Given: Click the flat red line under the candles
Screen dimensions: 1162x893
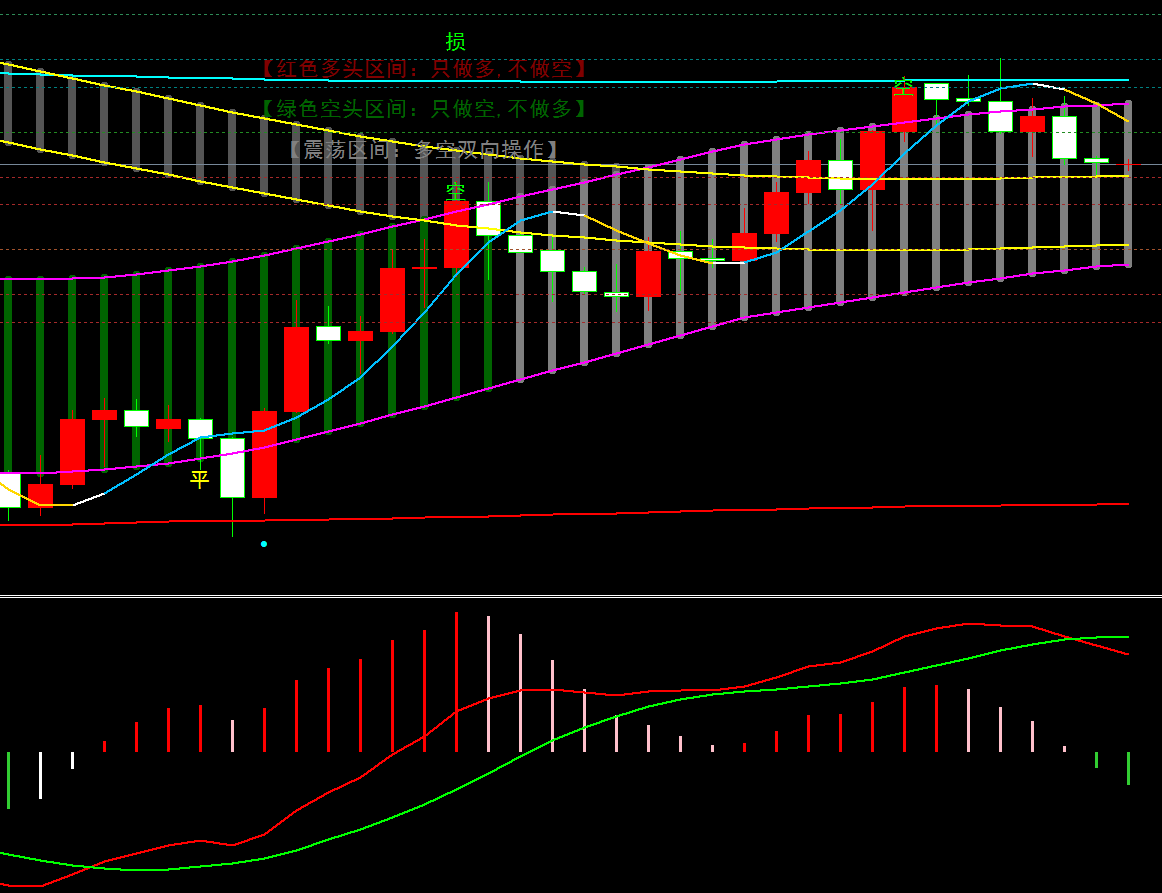Looking at the screenshot, I should [x=700, y=510].
